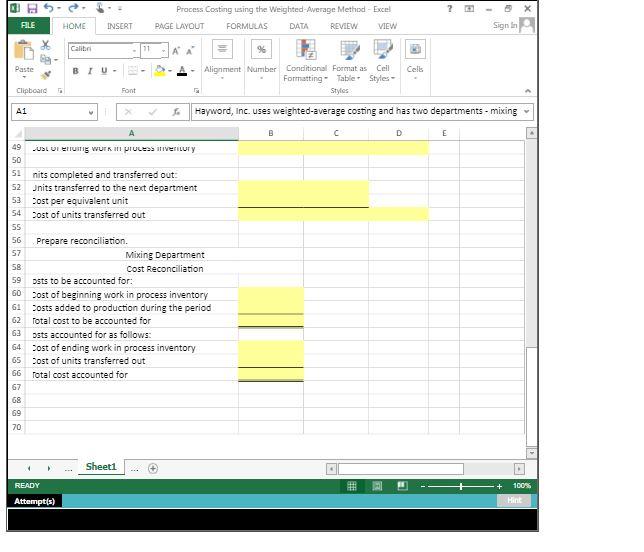Open font name Calibri dropdown
The image size is (644, 552).
click(x=134, y=51)
